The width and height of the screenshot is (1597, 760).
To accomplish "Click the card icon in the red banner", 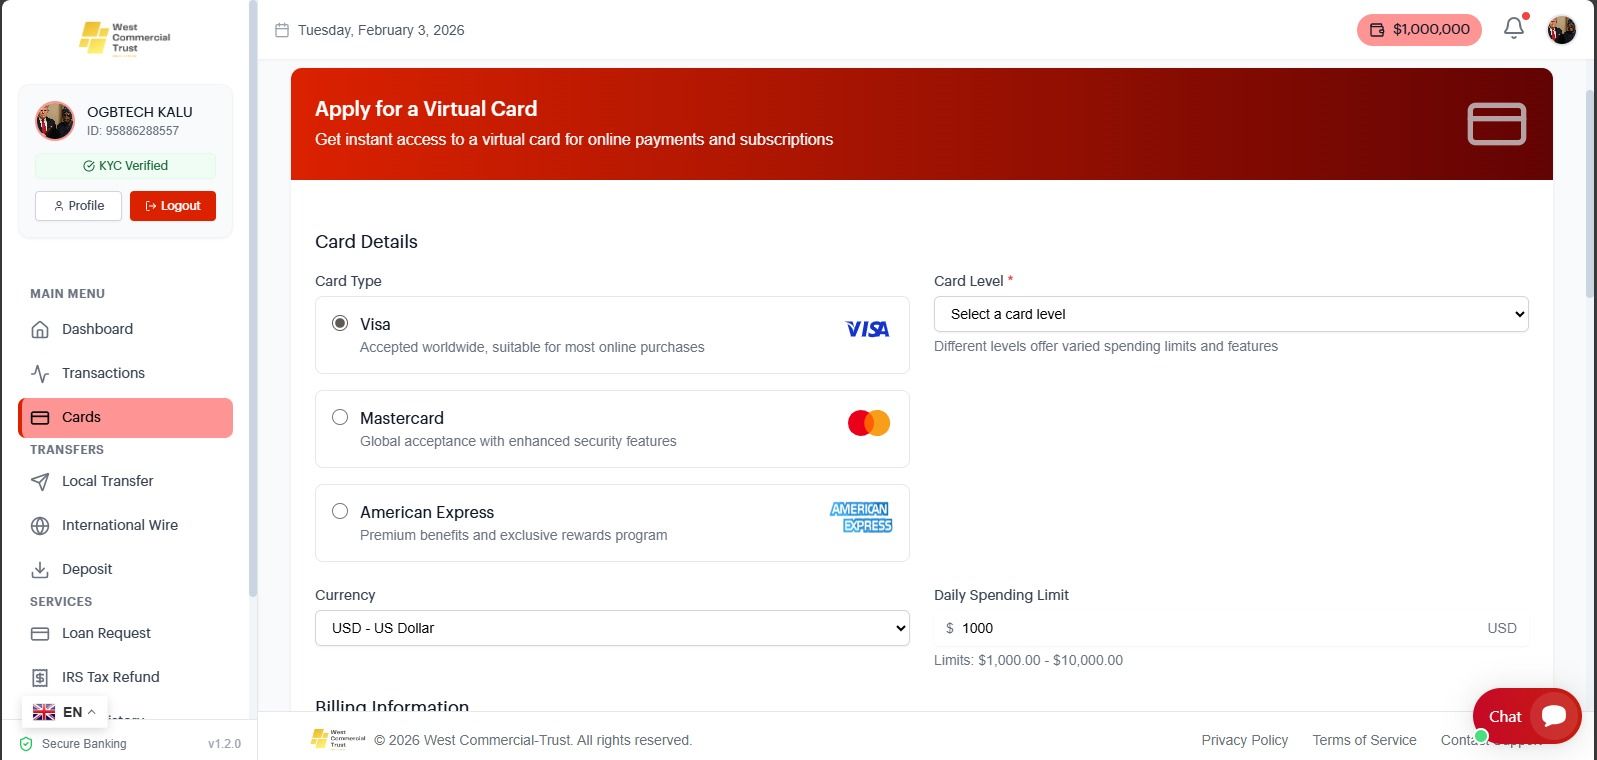I will click(1497, 124).
